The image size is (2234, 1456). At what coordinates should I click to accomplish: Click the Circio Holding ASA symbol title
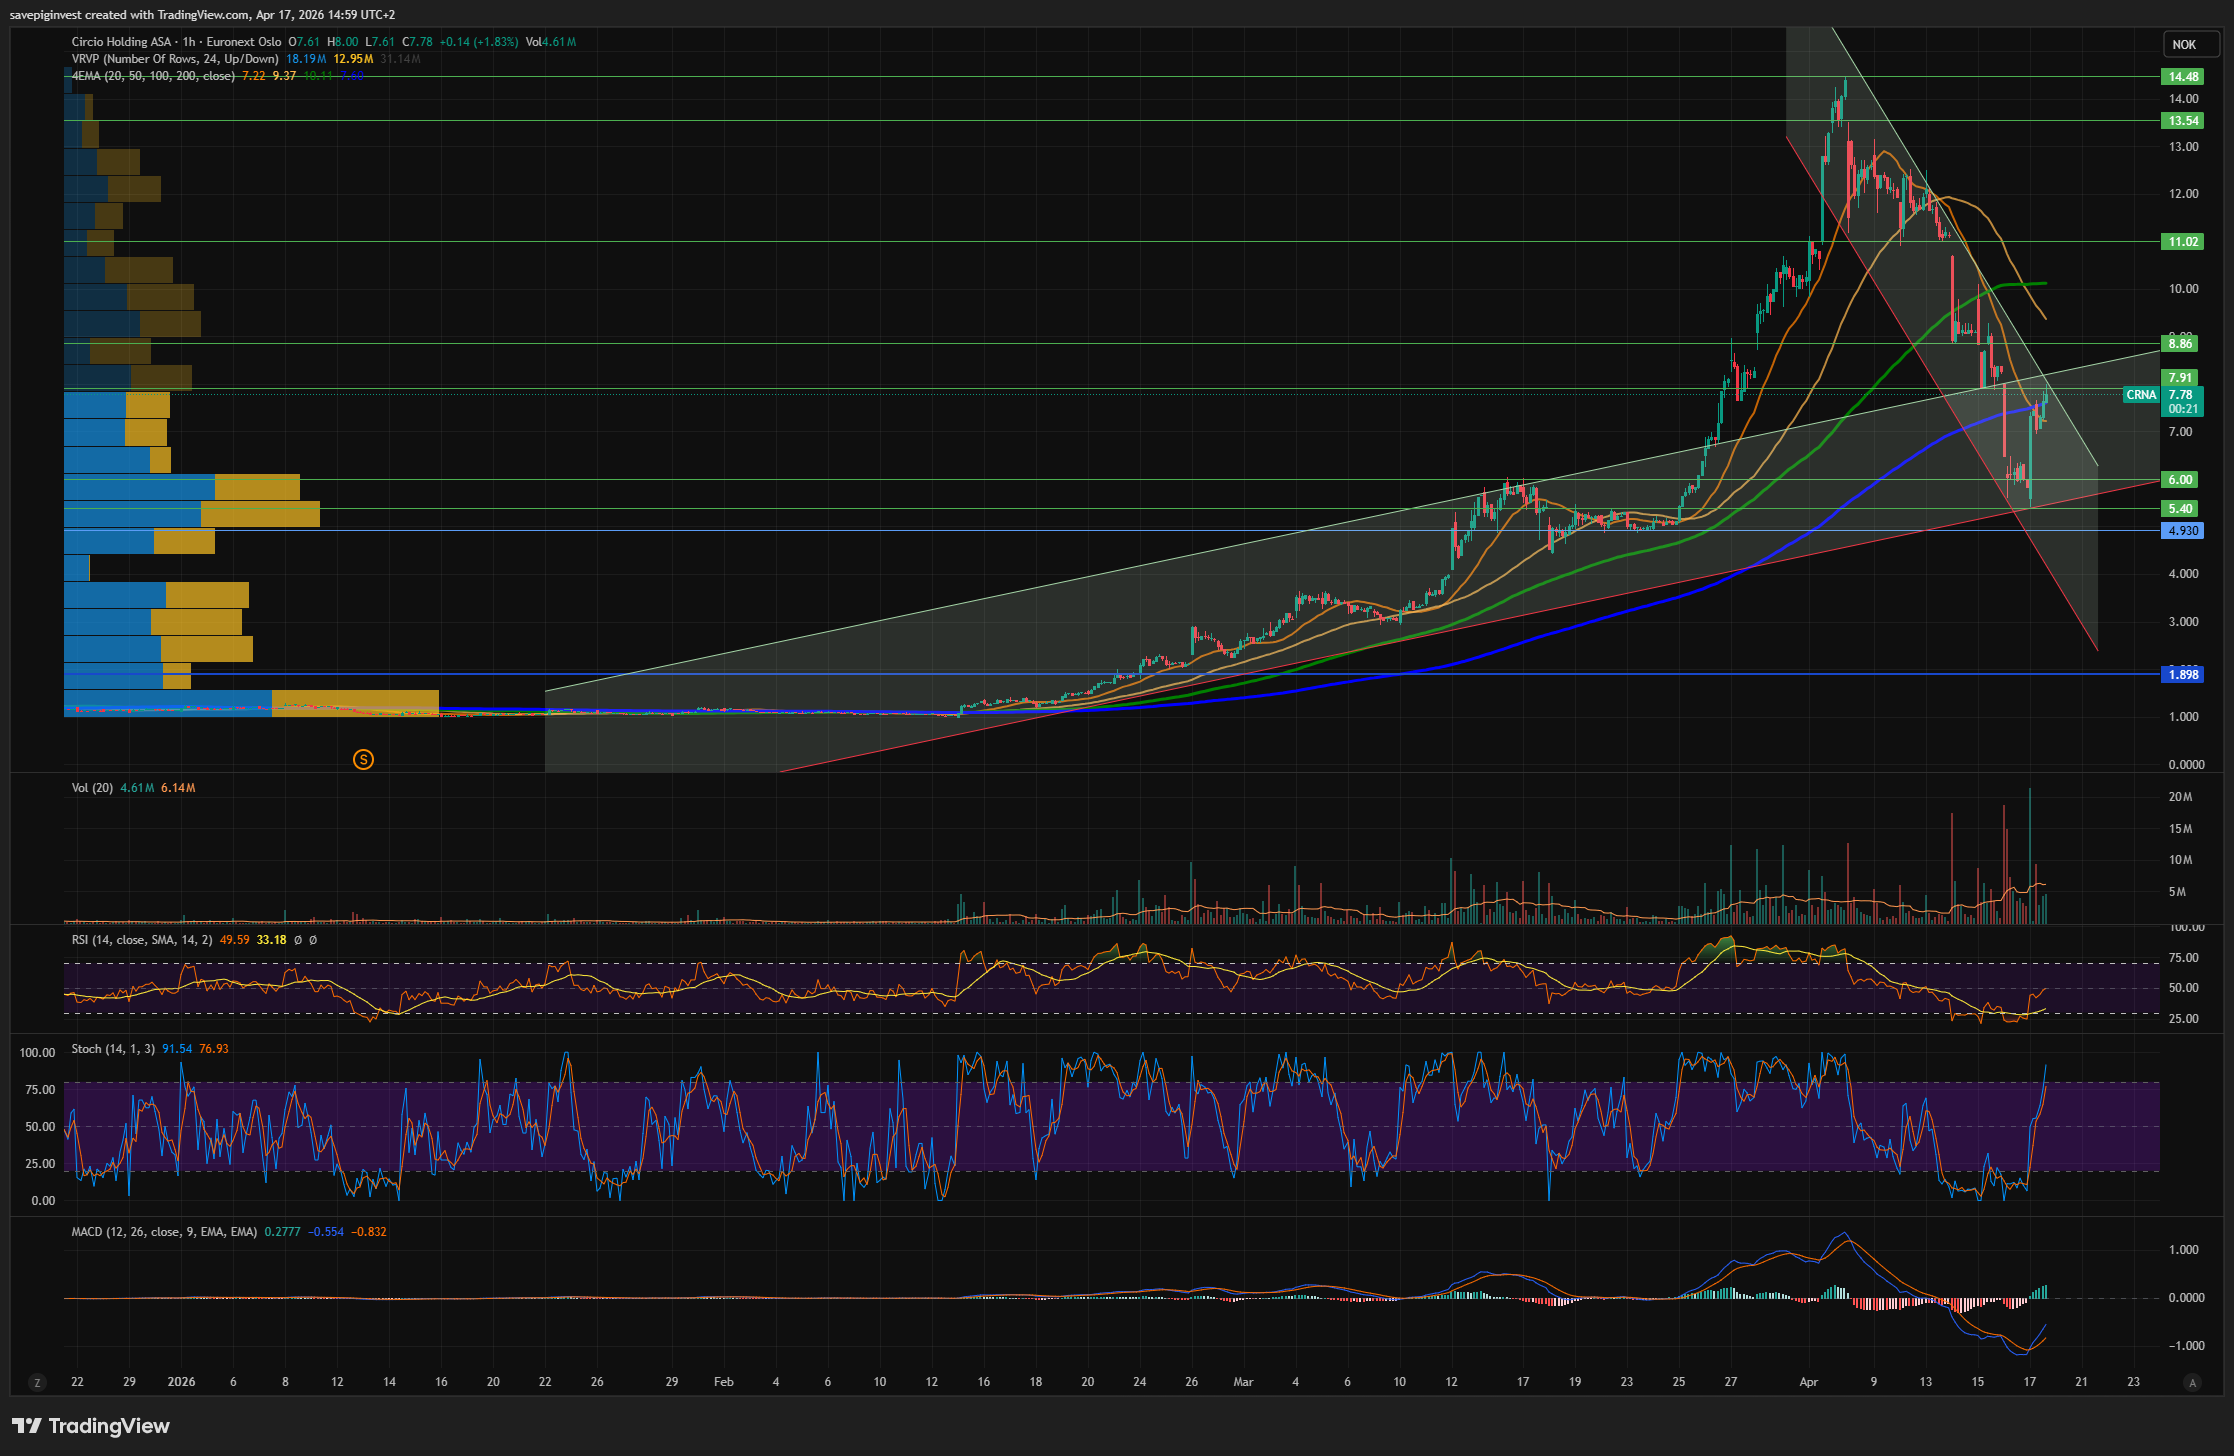pos(121,42)
